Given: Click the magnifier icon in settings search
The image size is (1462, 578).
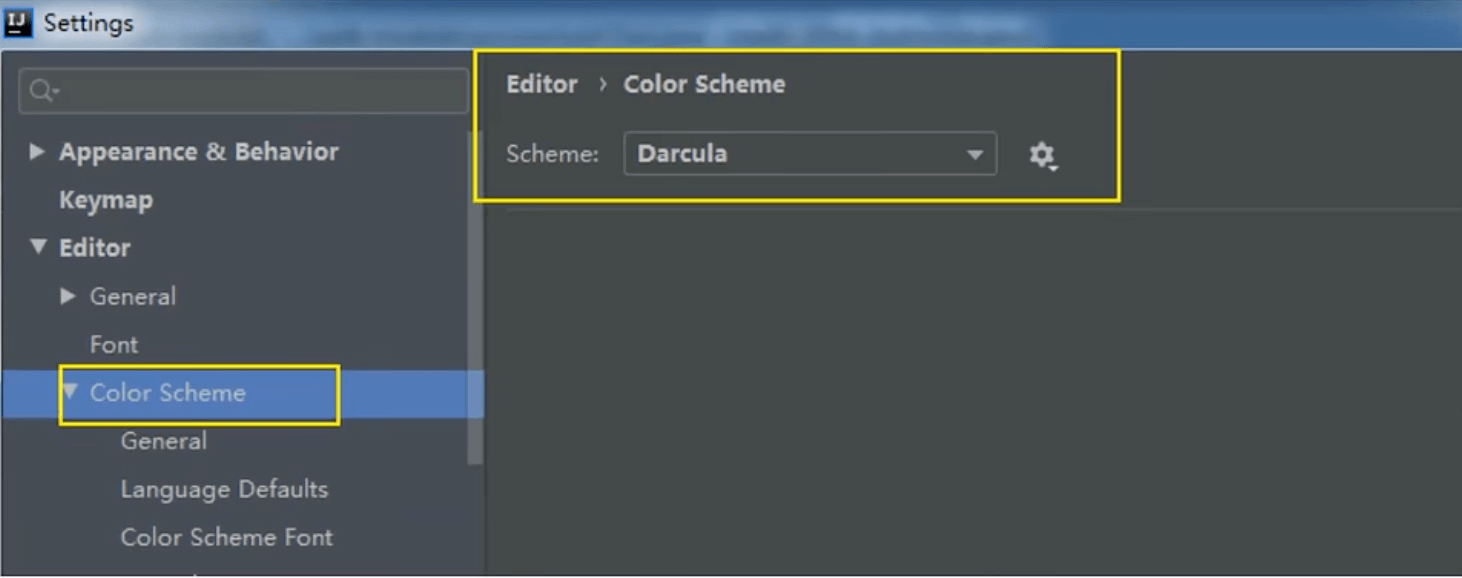Looking at the screenshot, I should tap(41, 91).
